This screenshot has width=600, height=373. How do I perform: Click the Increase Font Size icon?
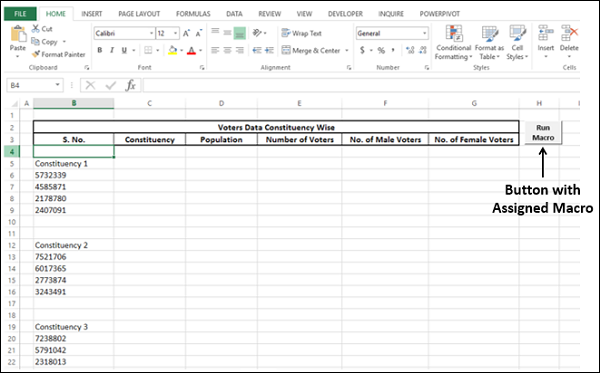pos(186,33)
